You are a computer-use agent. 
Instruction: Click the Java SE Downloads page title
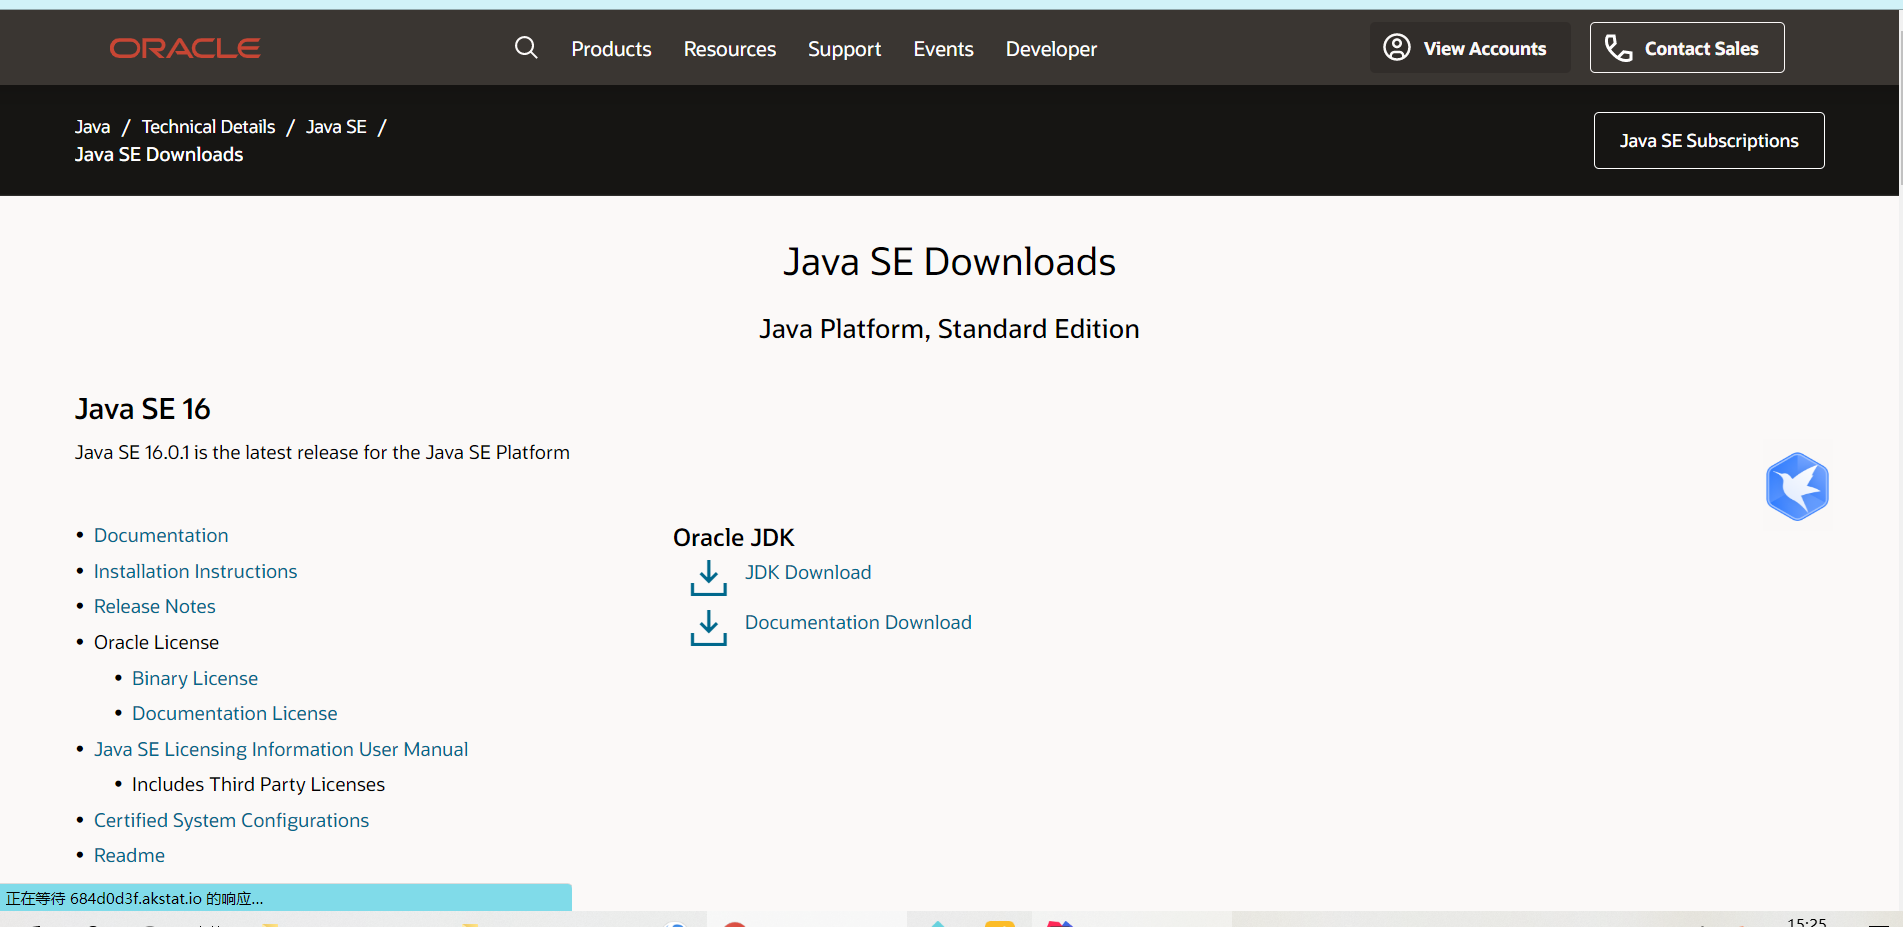tap(949, 262)
